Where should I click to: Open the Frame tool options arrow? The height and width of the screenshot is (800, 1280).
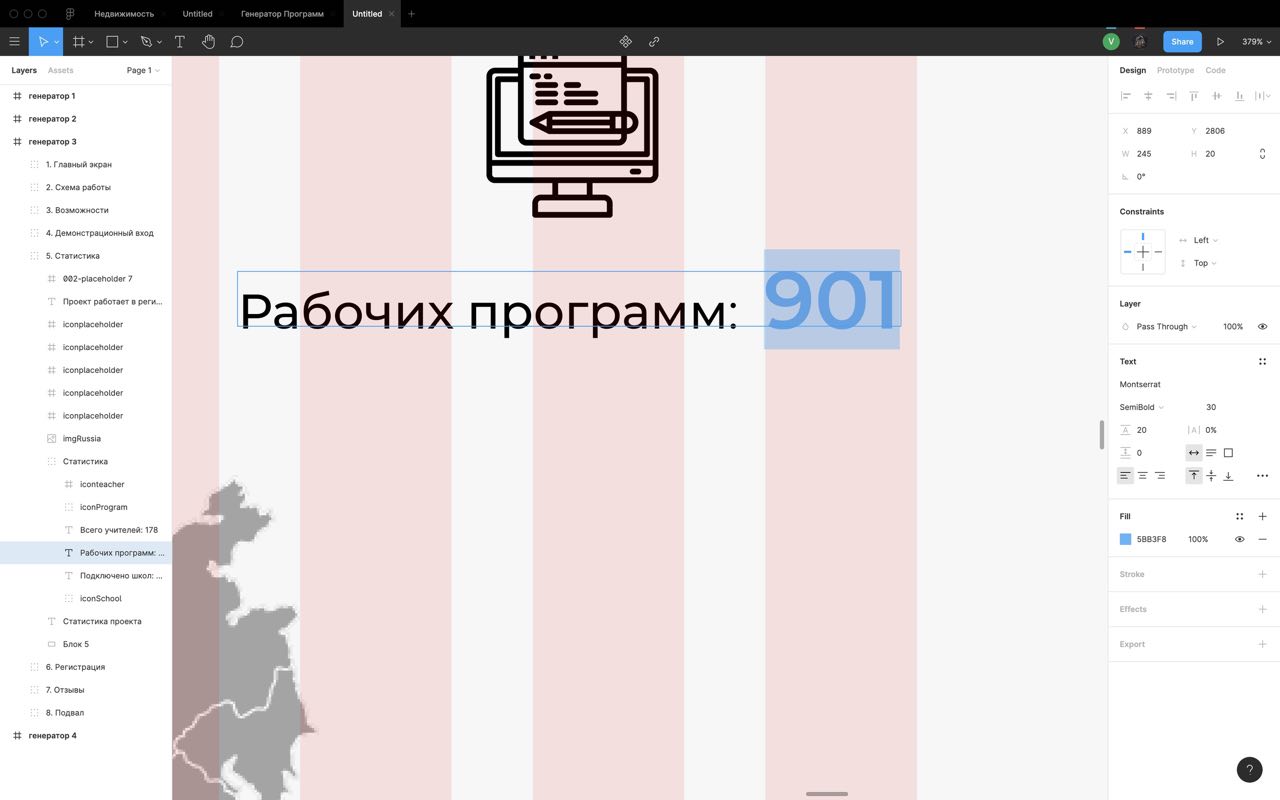click(x=91, y=42)
